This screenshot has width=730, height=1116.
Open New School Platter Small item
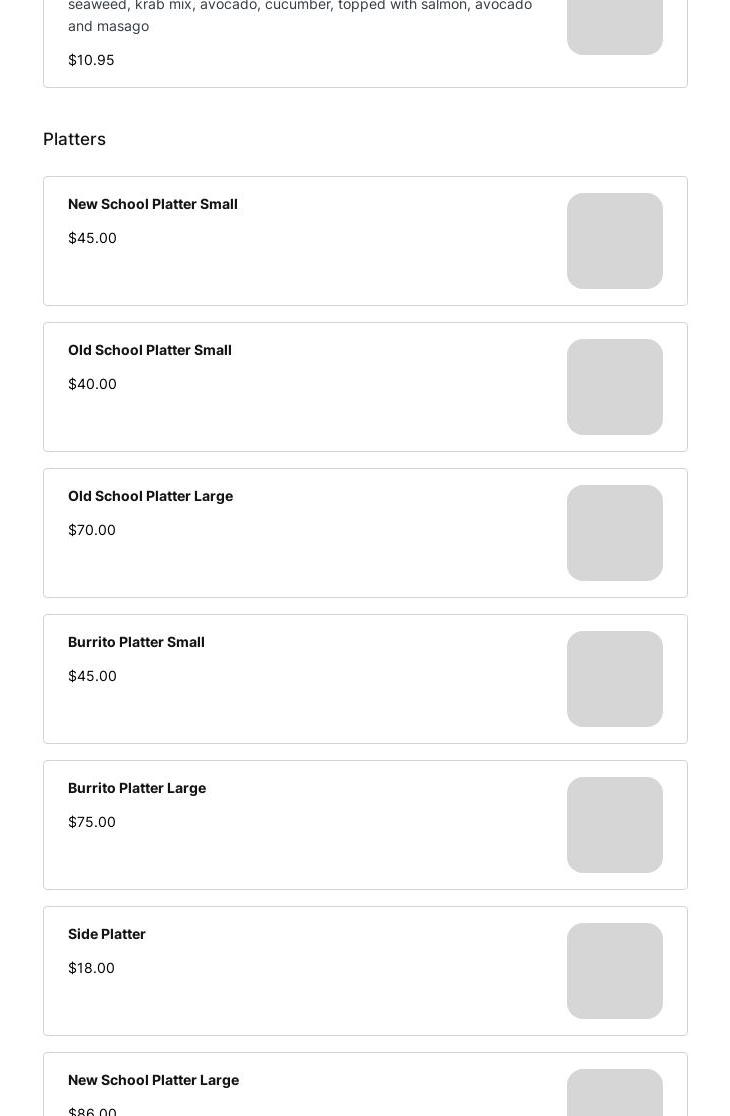tap(153, 204)
